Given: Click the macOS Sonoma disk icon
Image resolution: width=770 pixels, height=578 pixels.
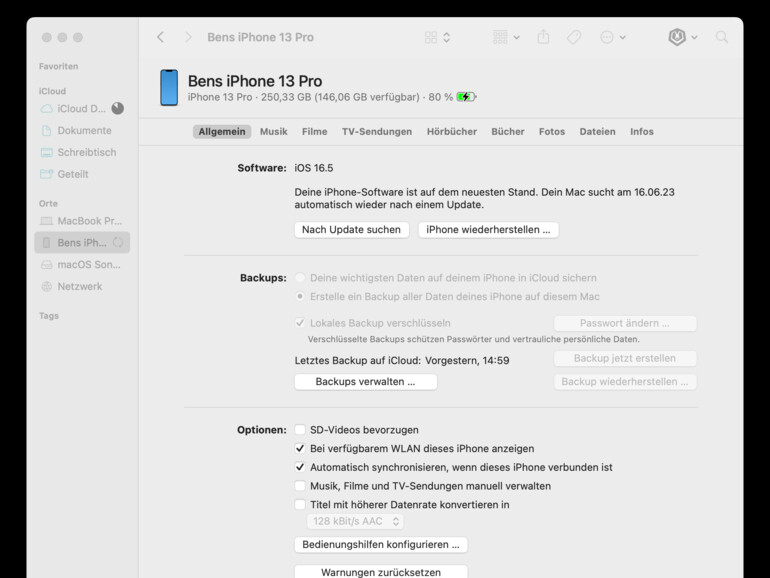Looking at the screenshot, I should (46, 265).
